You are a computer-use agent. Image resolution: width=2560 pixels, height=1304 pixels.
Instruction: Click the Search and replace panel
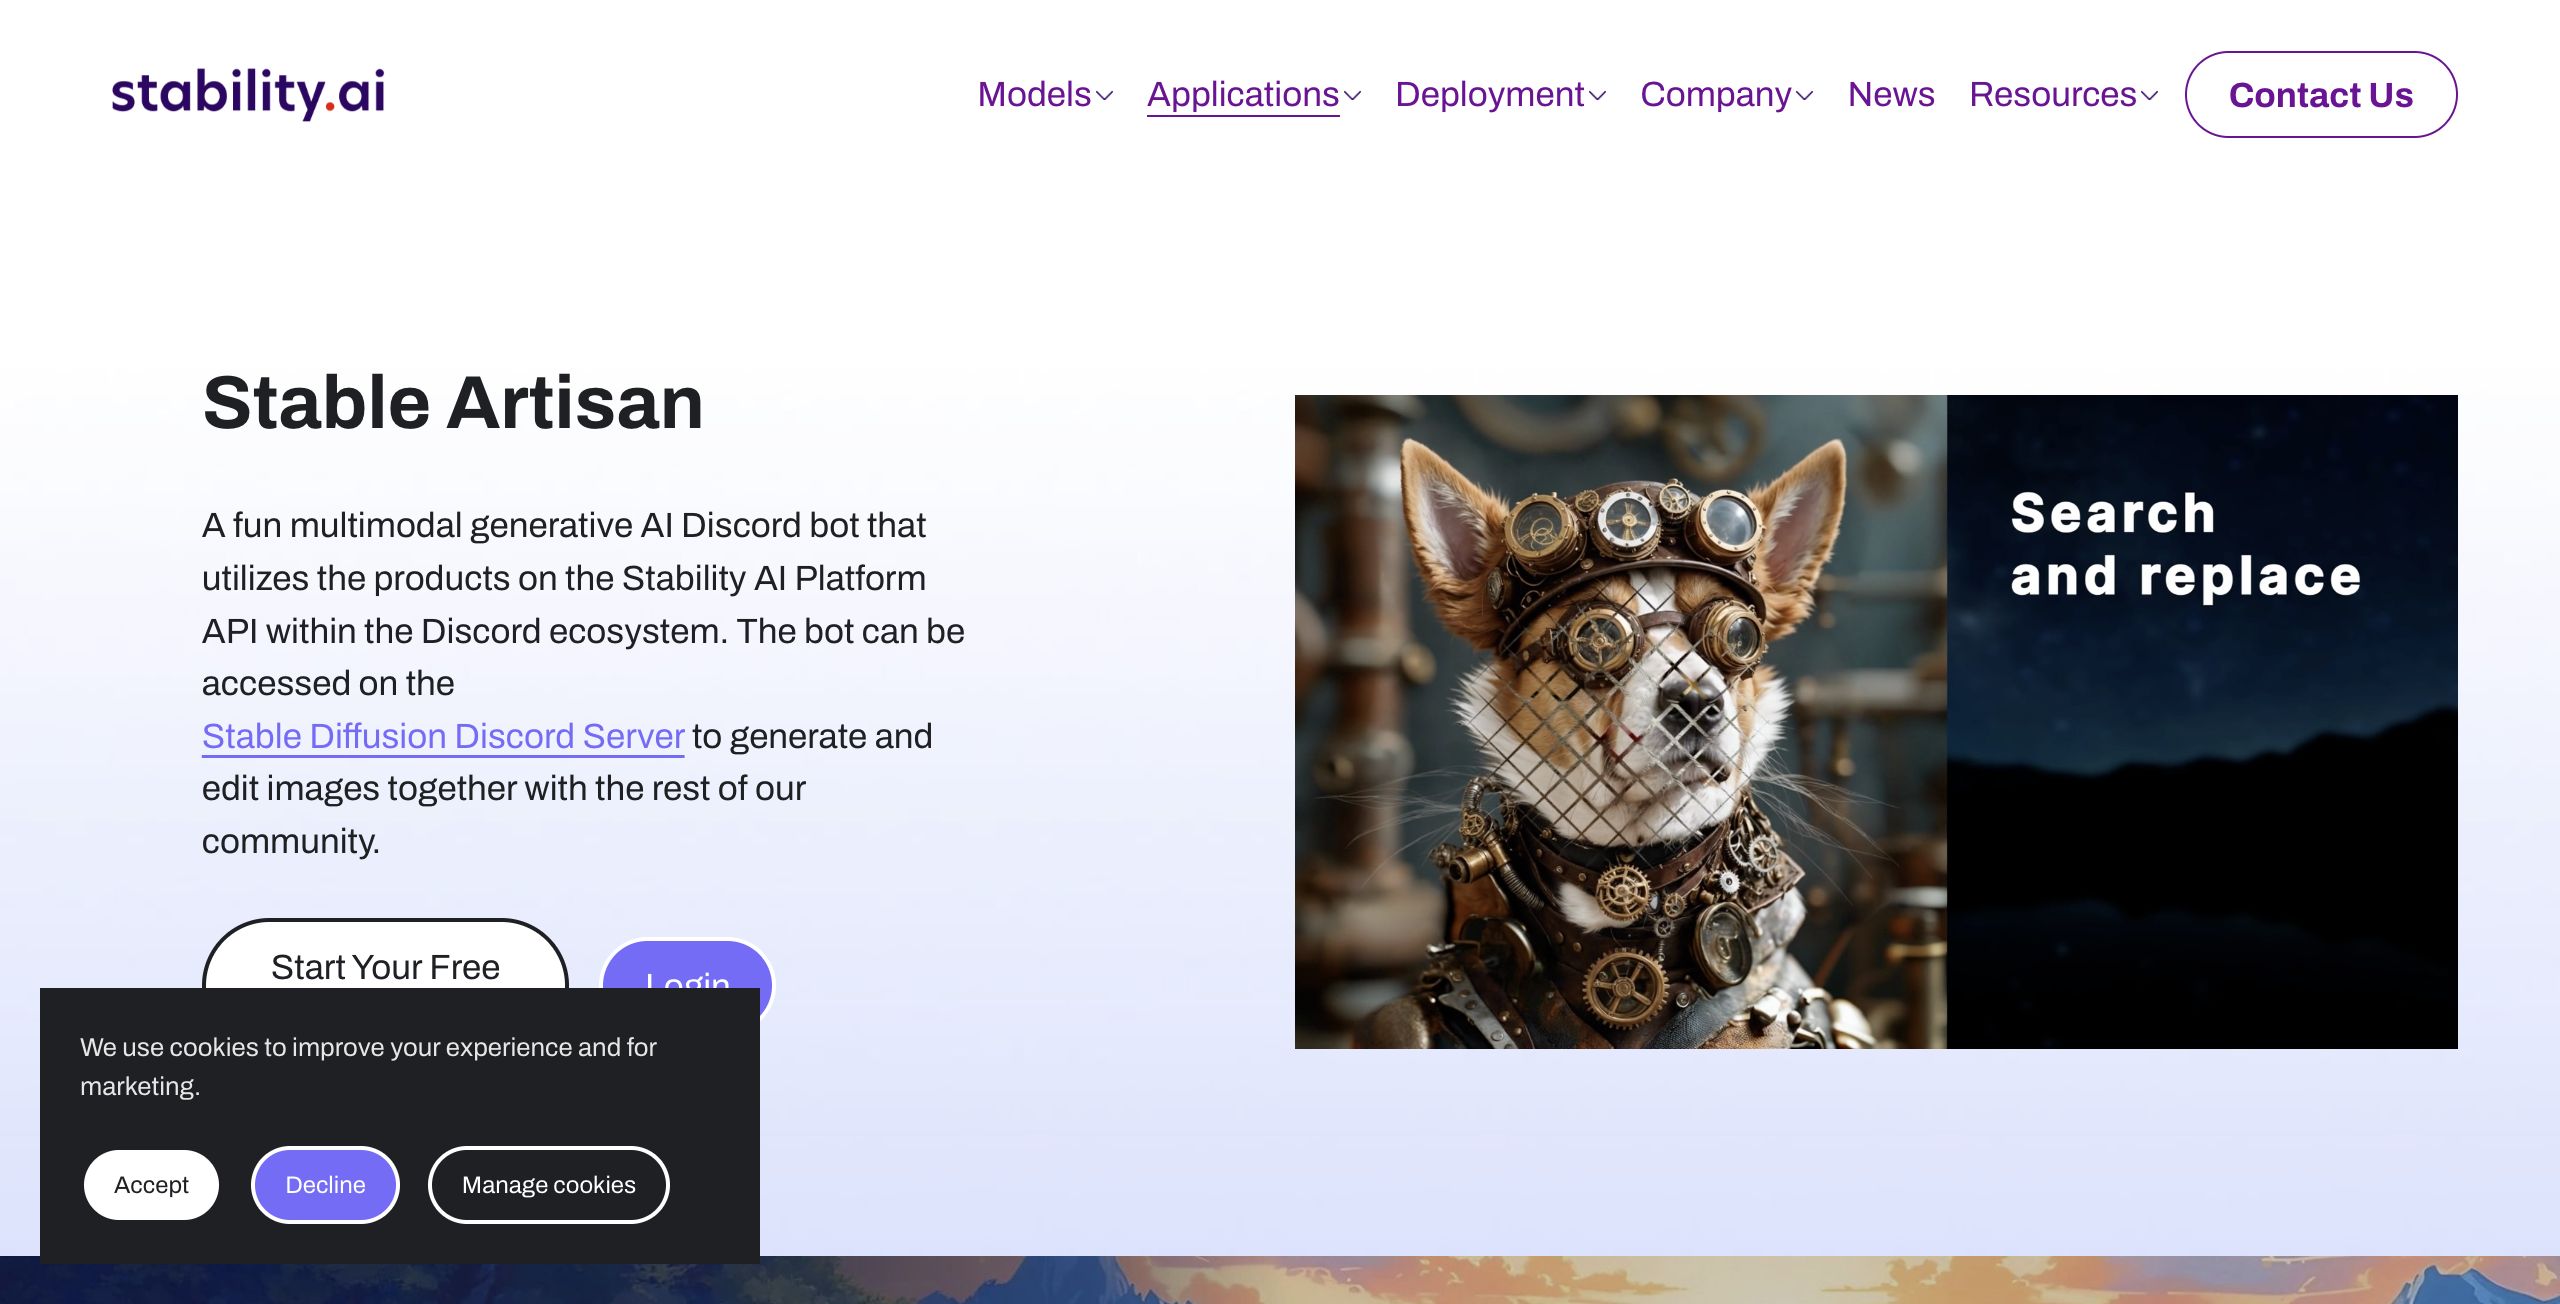pyautogui.click(x=2200, y=720)
